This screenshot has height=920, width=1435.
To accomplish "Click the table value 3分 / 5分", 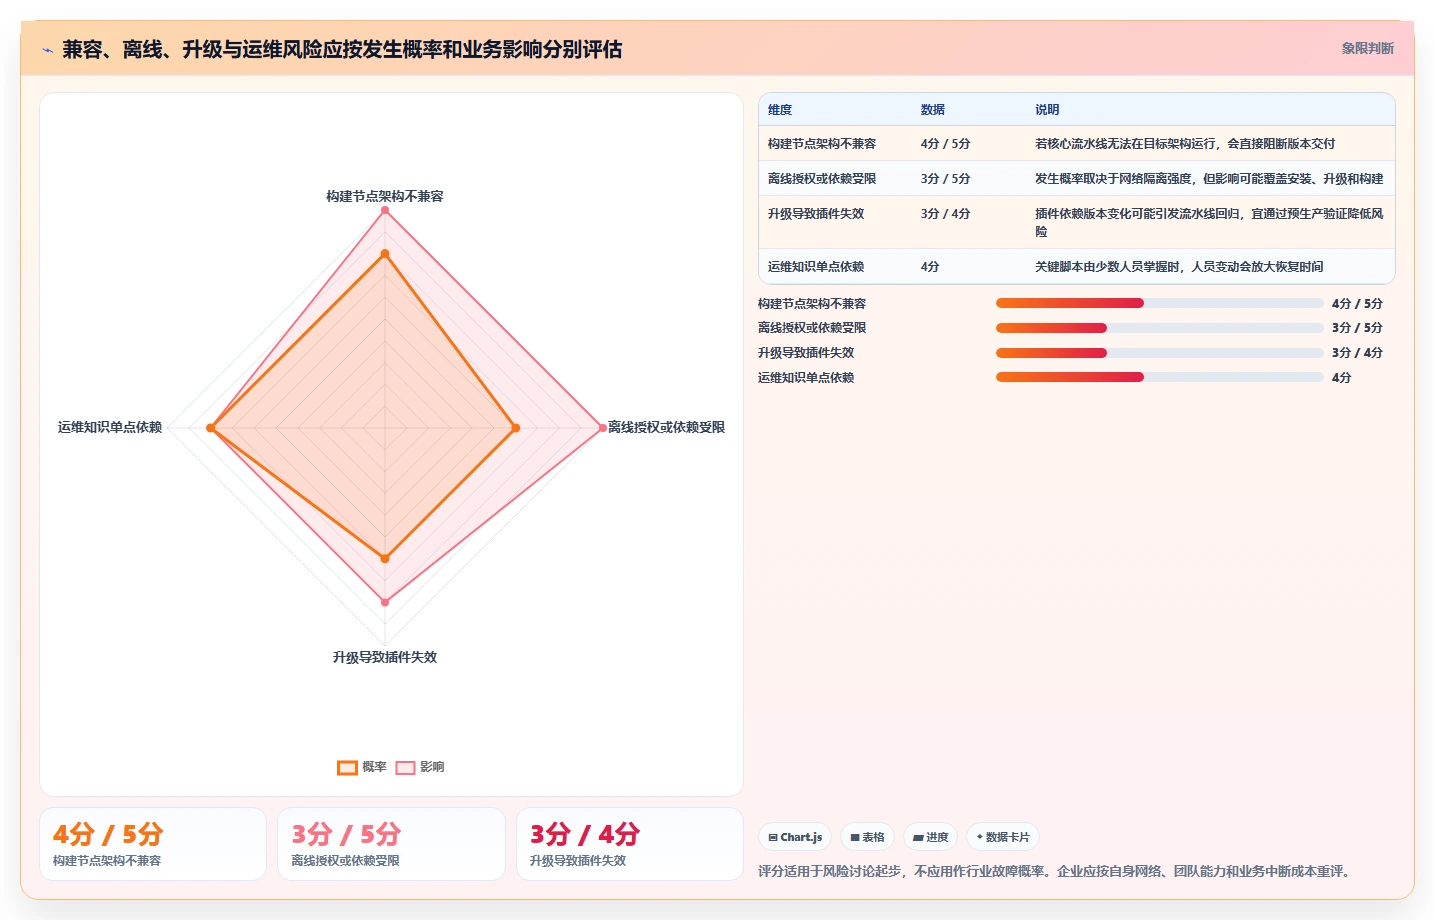I will tap(946, 179).
